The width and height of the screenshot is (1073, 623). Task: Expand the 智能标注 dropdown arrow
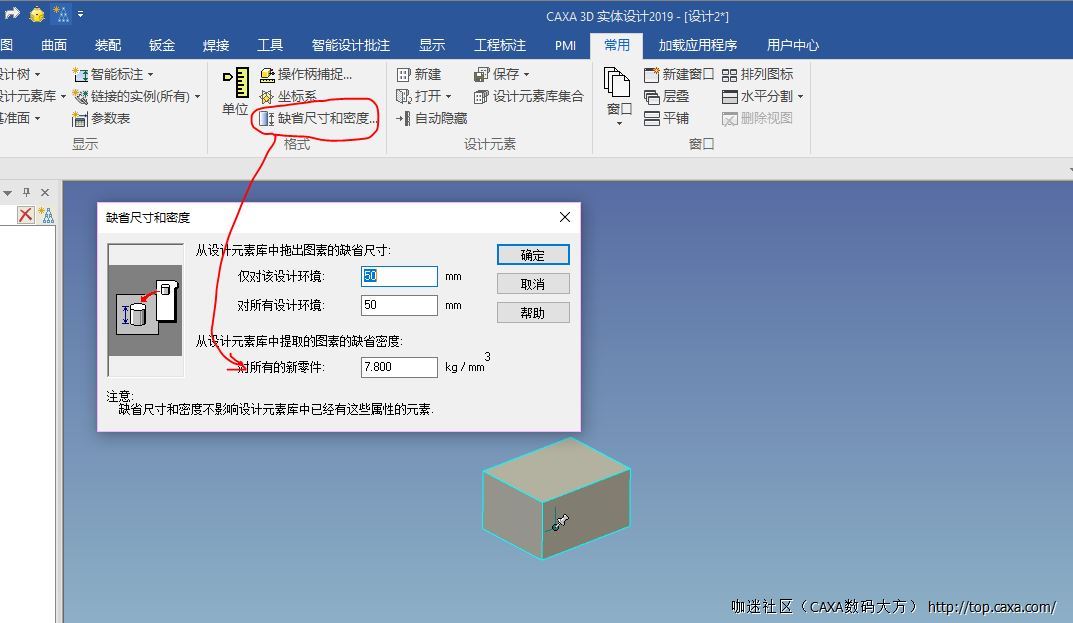(x=151, y=75)
